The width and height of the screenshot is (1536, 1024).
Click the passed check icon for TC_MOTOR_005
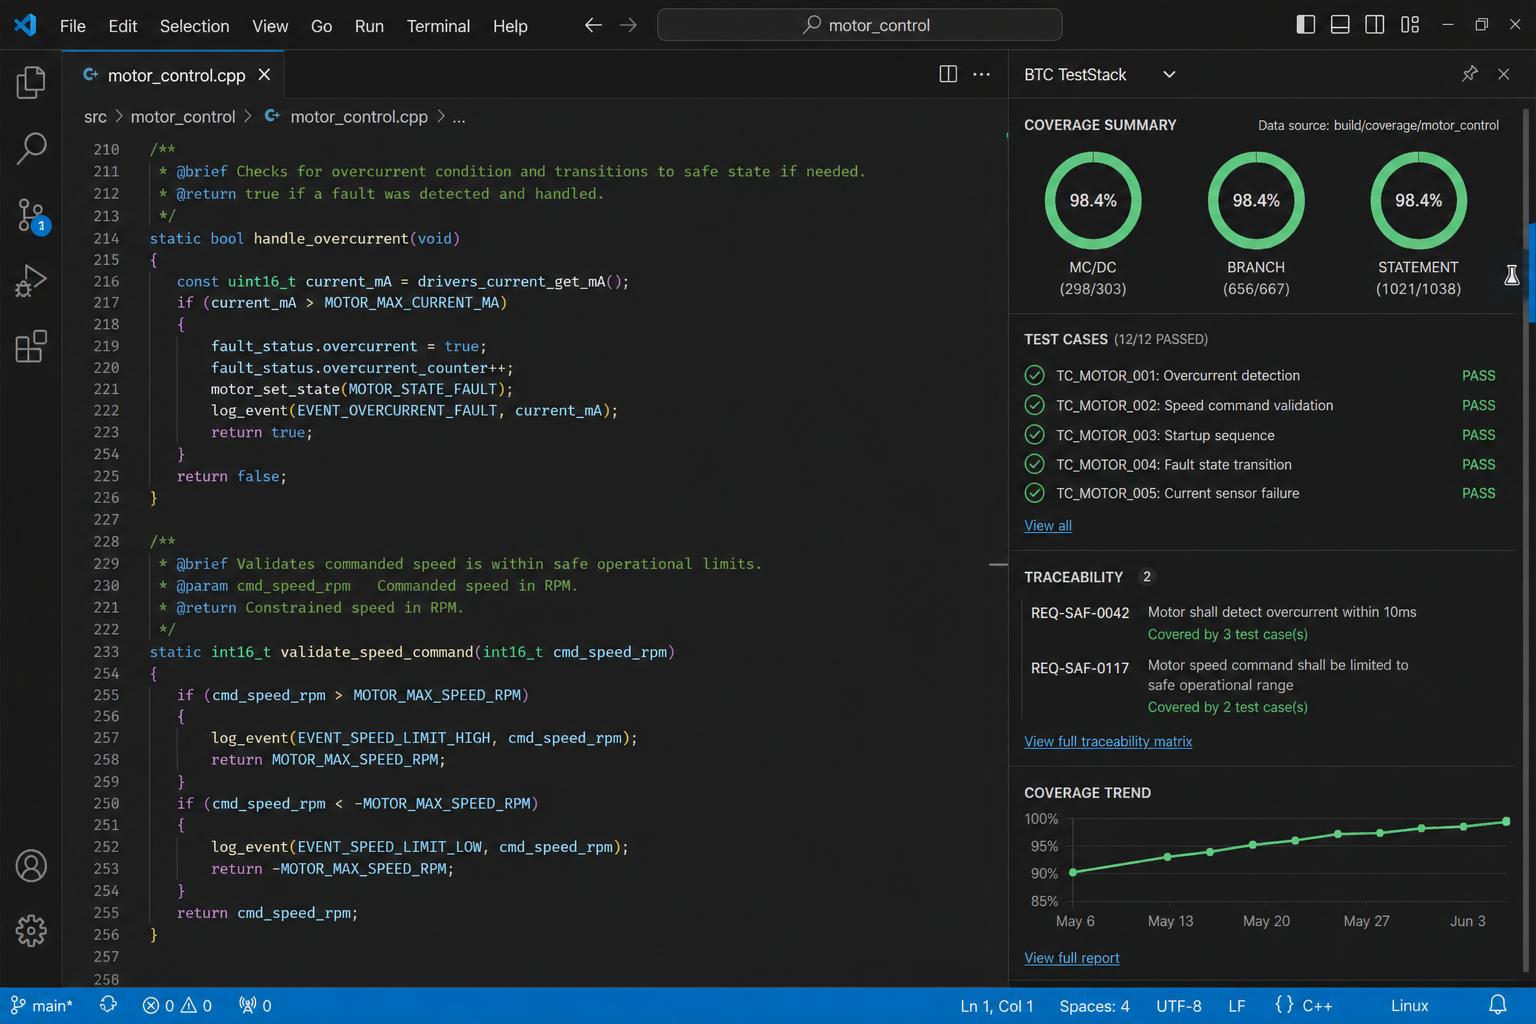coord(1035,493)
